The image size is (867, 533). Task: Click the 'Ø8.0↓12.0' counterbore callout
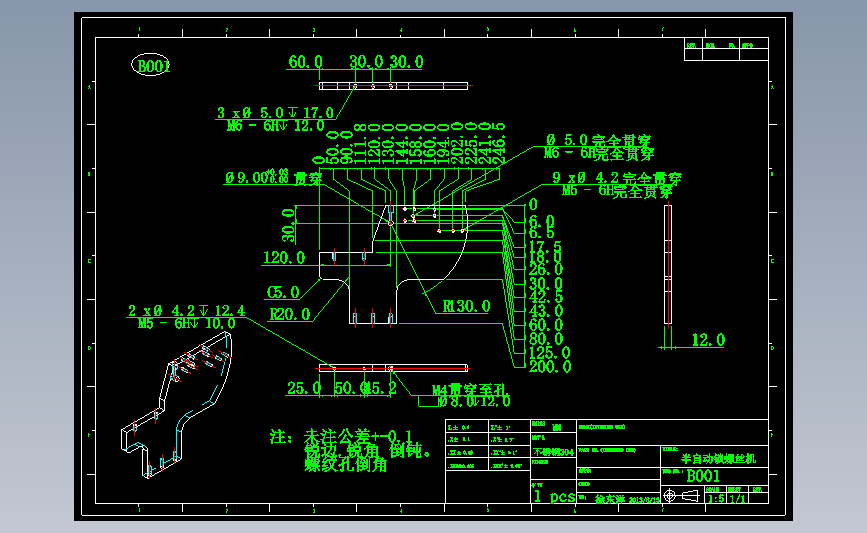pyautogui.click(x=474, y=401)
